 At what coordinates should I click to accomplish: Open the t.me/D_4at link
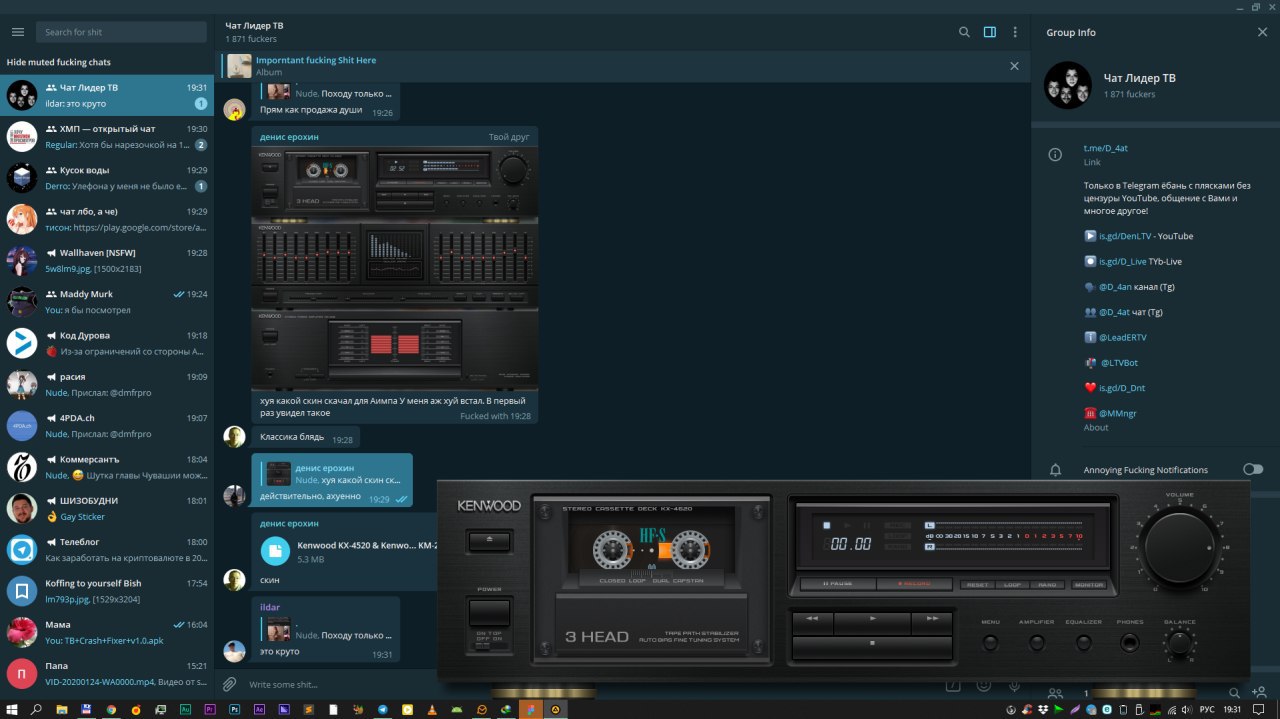[1106, 148]
